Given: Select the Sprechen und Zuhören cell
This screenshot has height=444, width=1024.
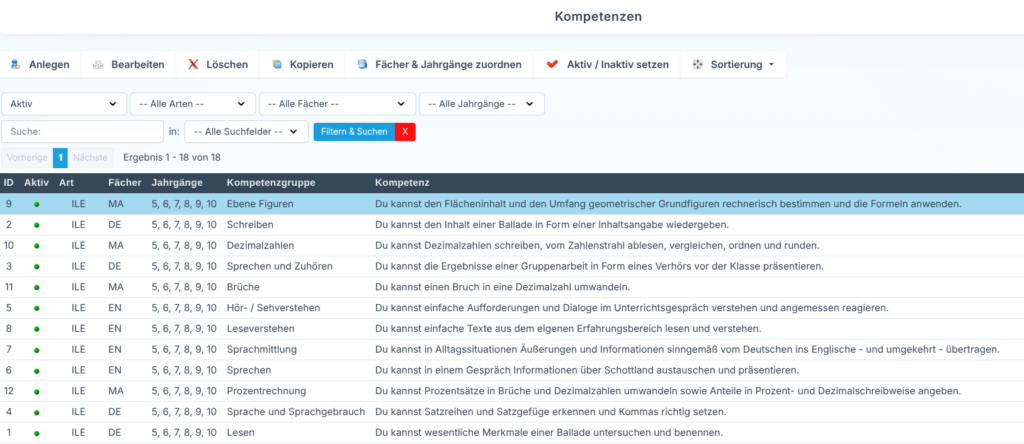Looking at the screenshot, I should point(280,266).
